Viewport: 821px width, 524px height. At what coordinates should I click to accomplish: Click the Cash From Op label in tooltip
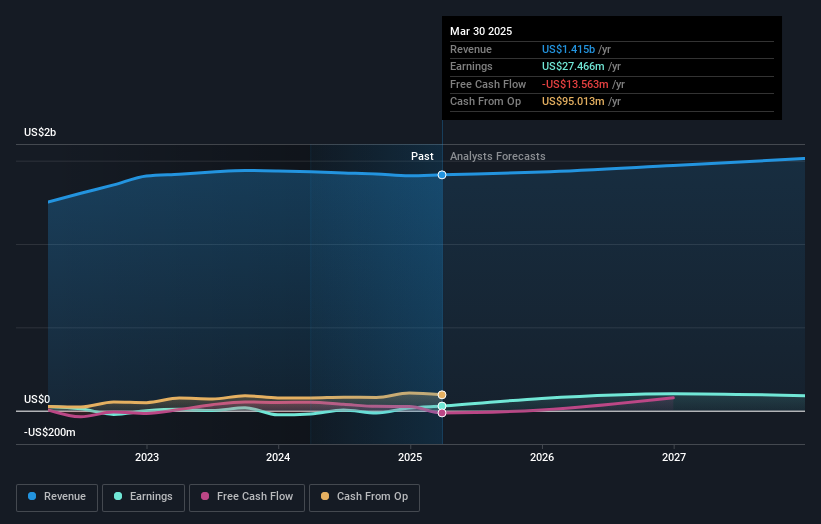coord(485,102)
